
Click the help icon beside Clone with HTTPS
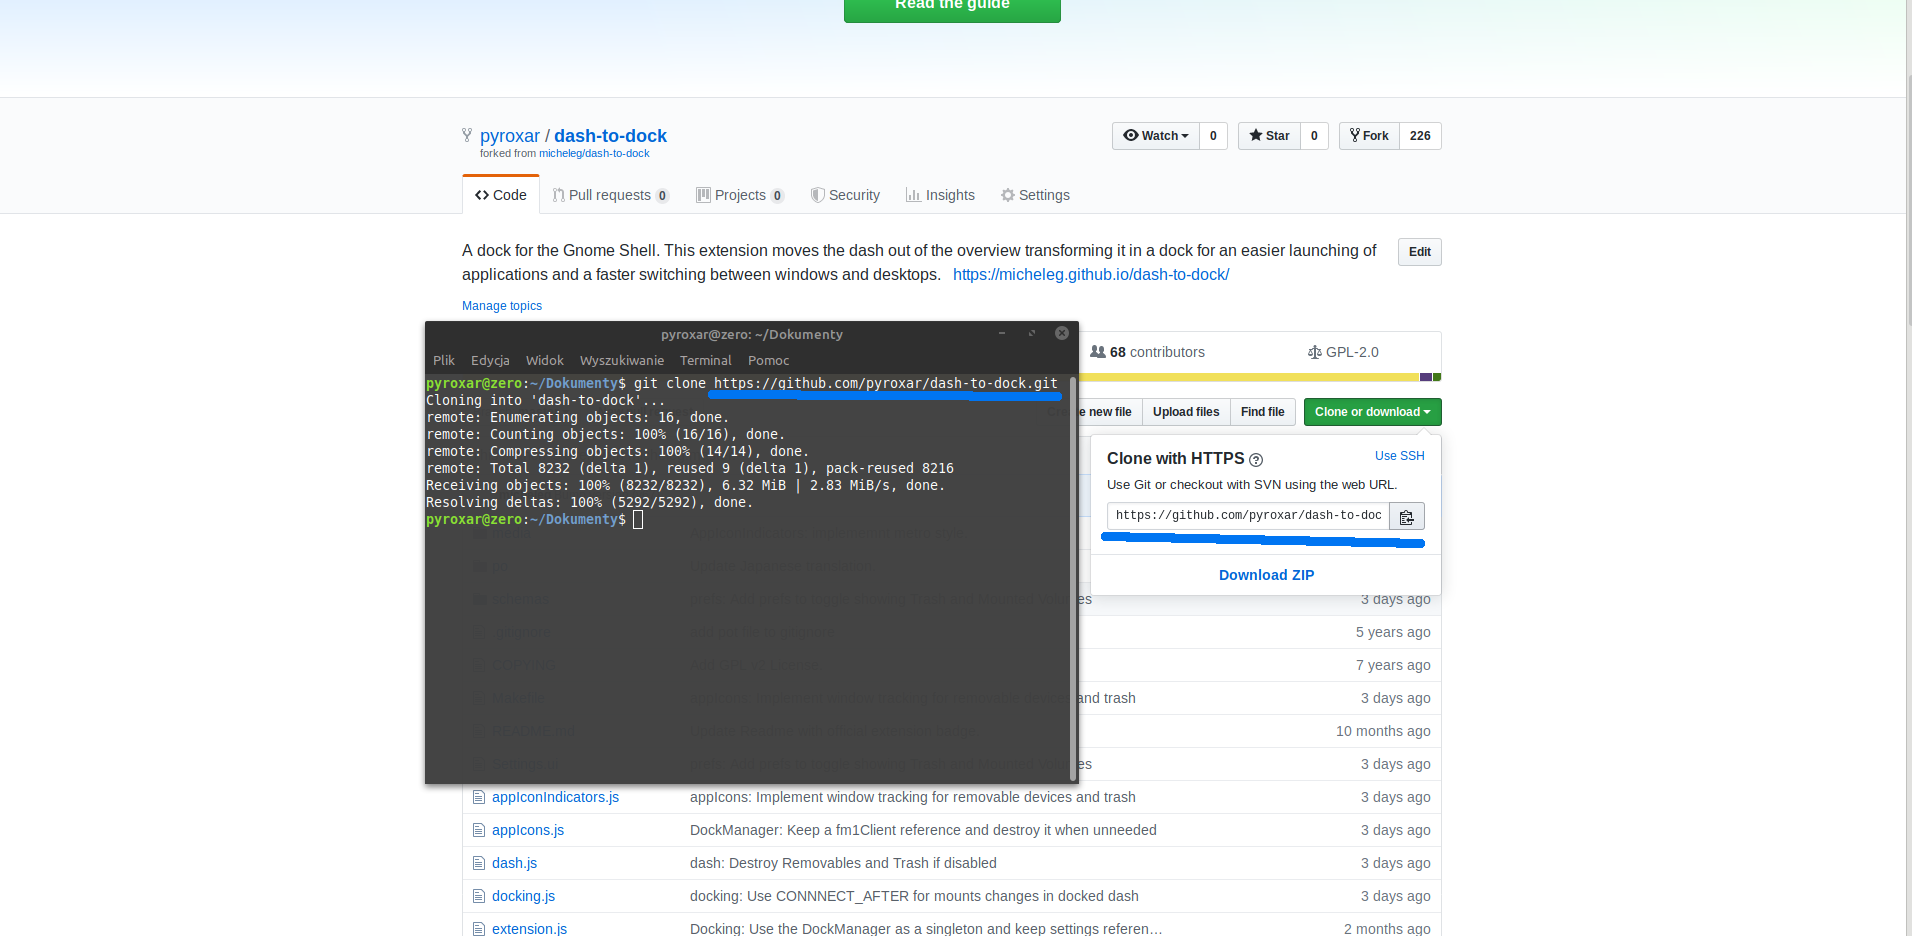click(x=1256, y=460)
